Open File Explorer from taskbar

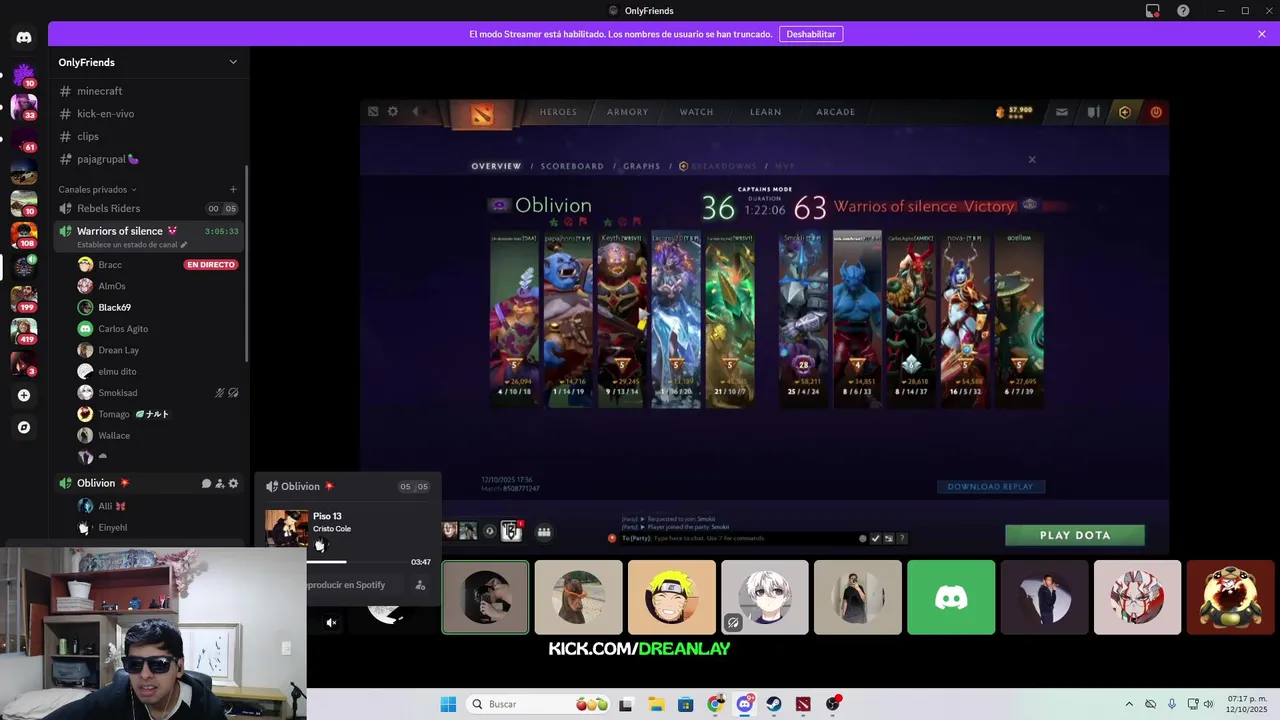pyautogui.click(x=656, y=704)
